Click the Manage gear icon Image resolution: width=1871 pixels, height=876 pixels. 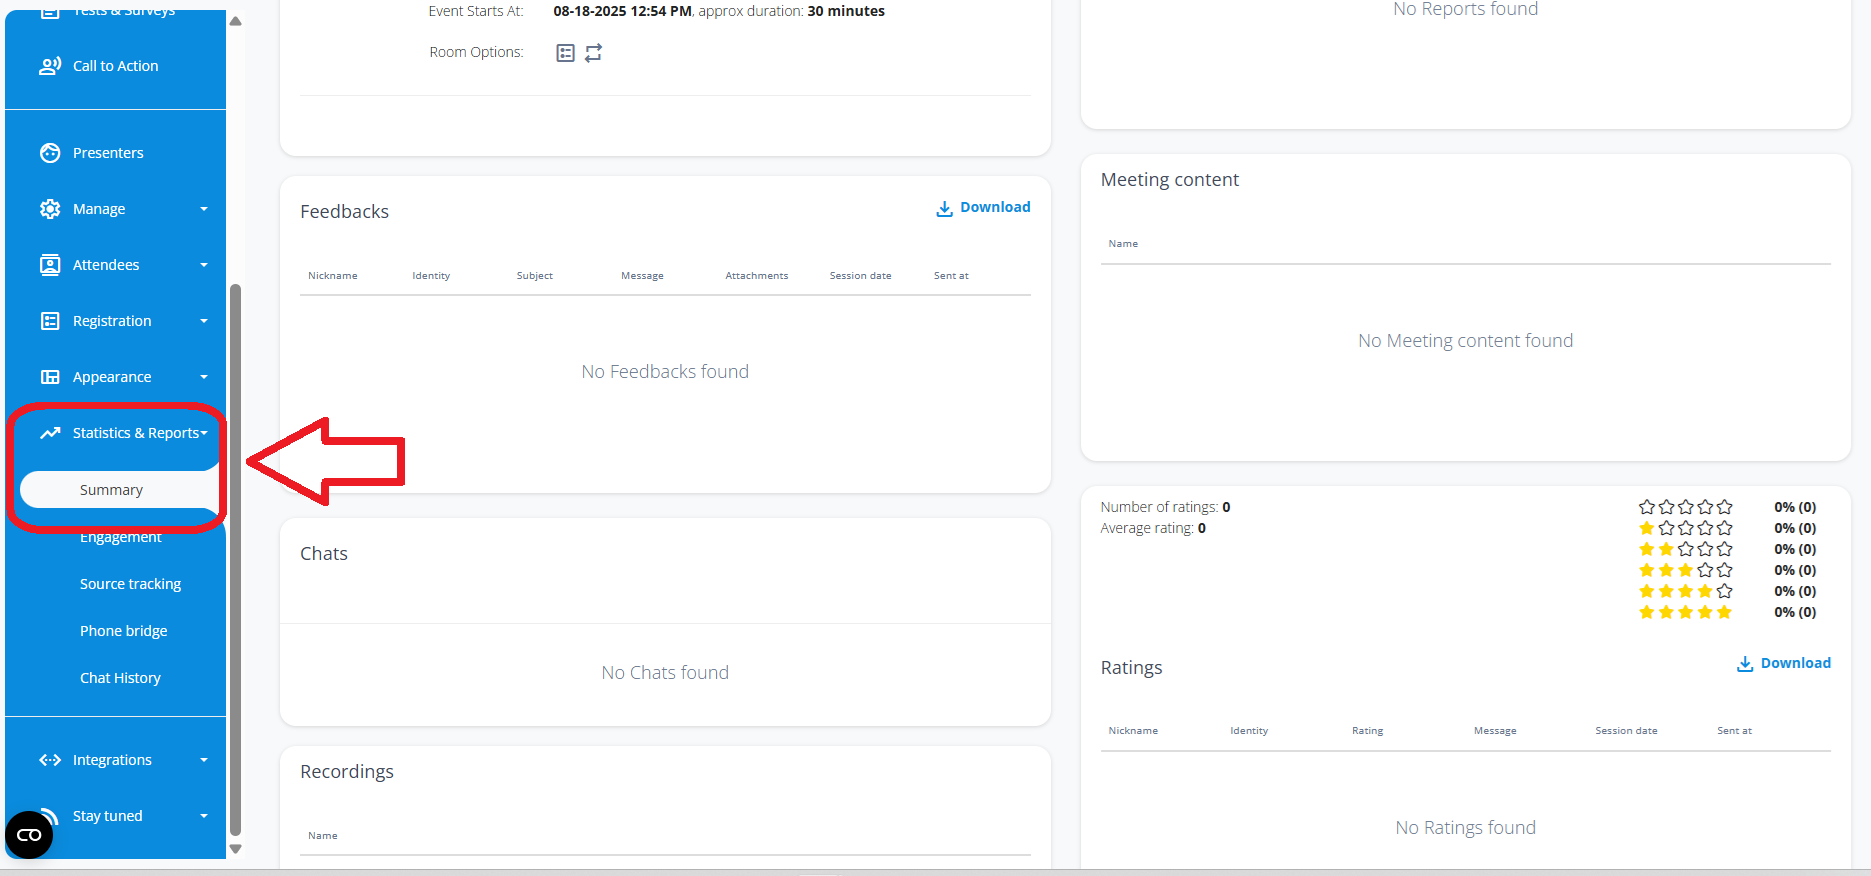50,209
